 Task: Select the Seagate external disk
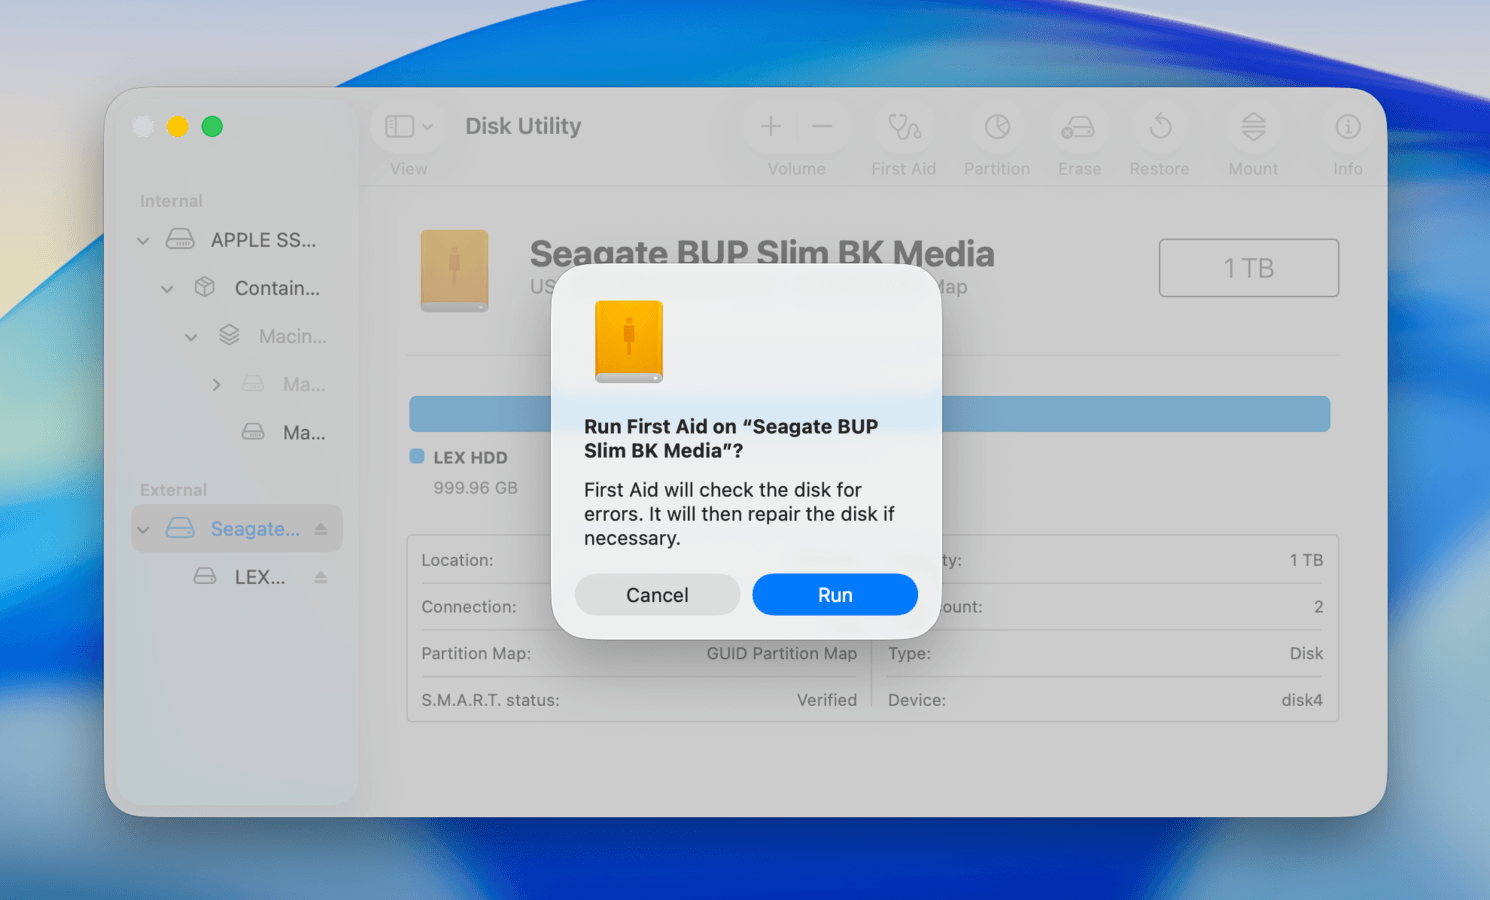[255, 529]
